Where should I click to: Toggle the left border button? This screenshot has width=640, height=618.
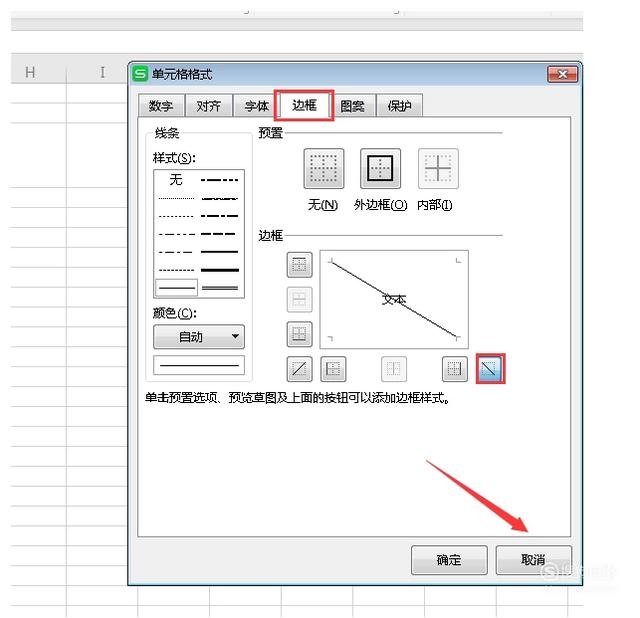click(333, 369)
